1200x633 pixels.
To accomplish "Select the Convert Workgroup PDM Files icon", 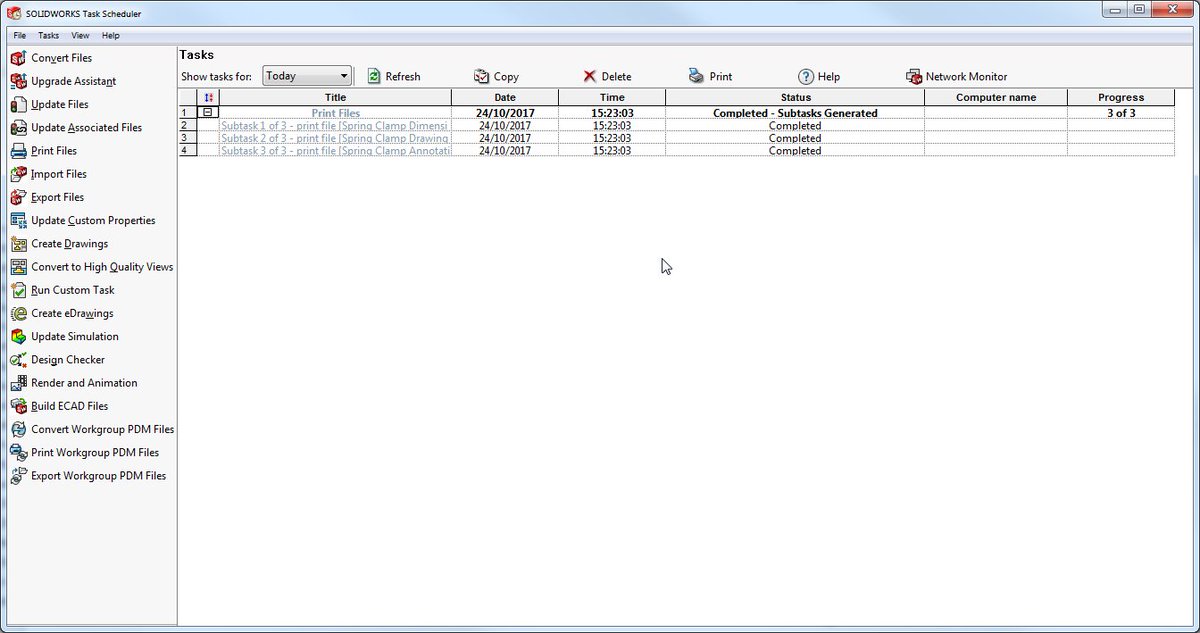I will [x=18, y=429].
